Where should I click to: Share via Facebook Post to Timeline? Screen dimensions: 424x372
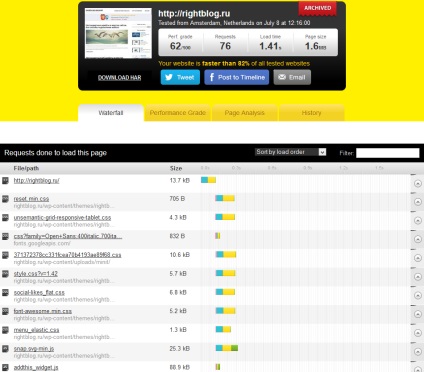pyautogui.click(x=237, y=77)
